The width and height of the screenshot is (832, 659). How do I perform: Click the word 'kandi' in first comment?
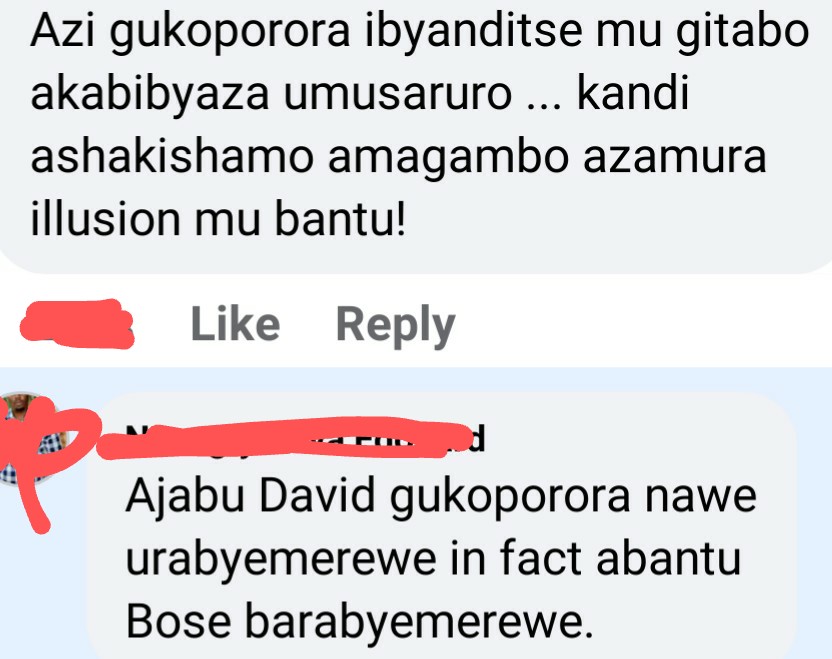[x=632, y=93]
